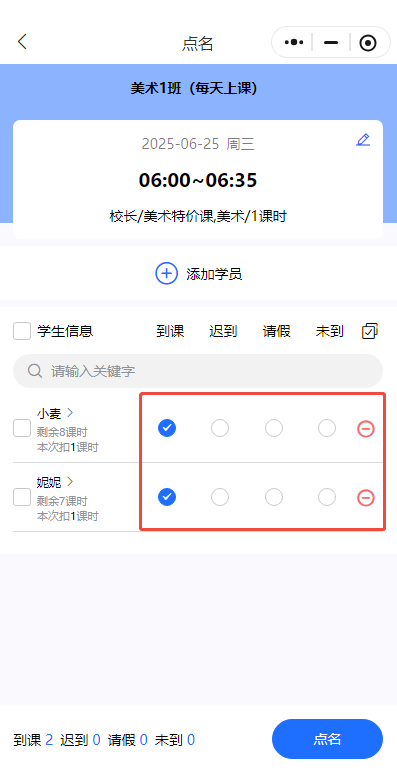Click the 到课 column header
The height and width of the screenshot is (772, 397).
click(170, 331)
